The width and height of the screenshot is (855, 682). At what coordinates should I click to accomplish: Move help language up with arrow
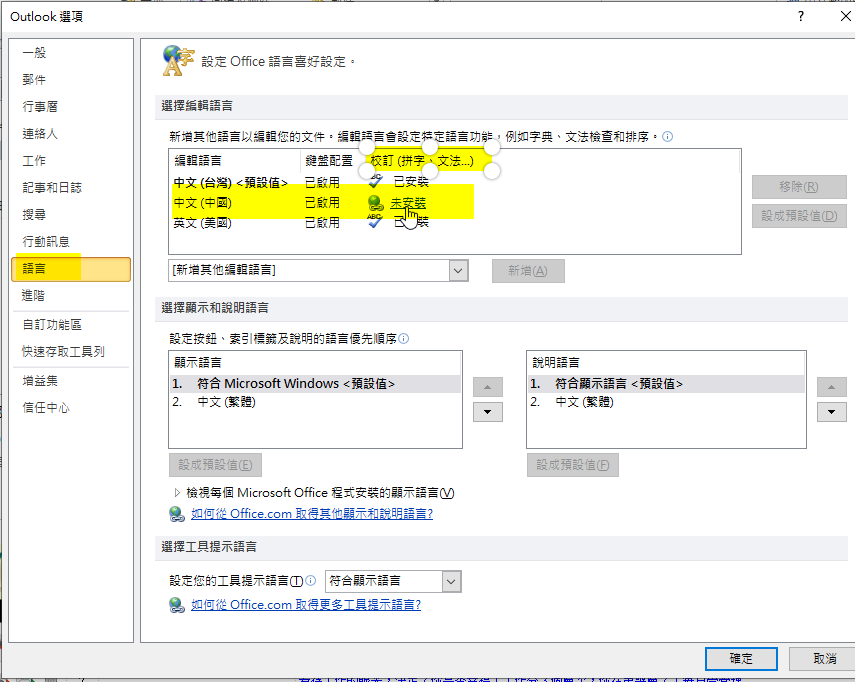pos(831,387)
